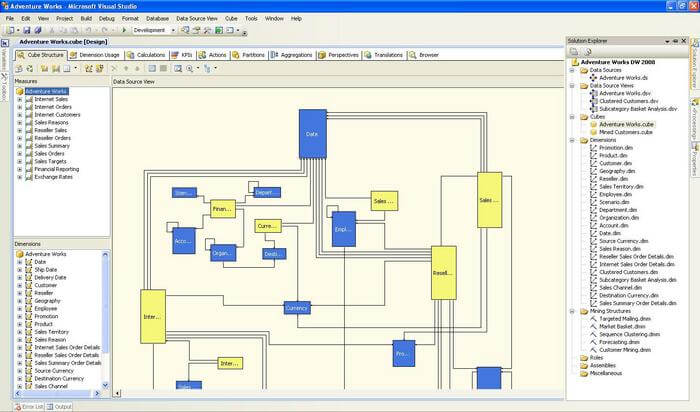Select the Roles folder in Solution Explorer
The width and height of the screenshot is (700, 412).
tap(596, 358)
